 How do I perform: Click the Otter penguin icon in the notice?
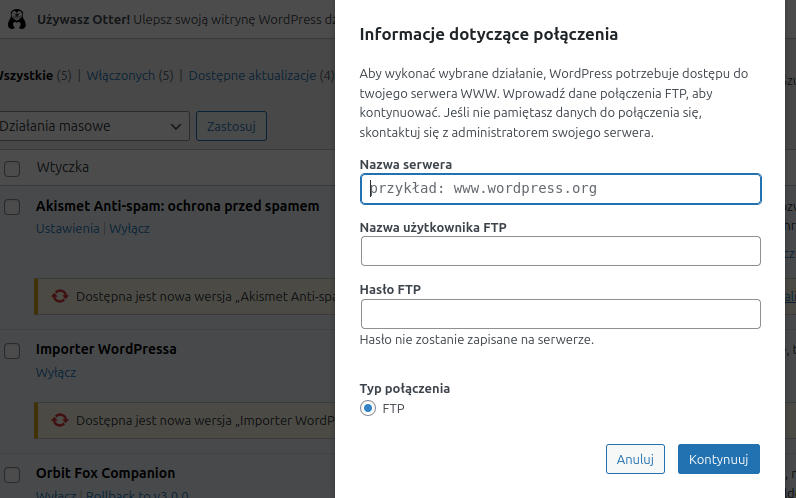point(17,20)
